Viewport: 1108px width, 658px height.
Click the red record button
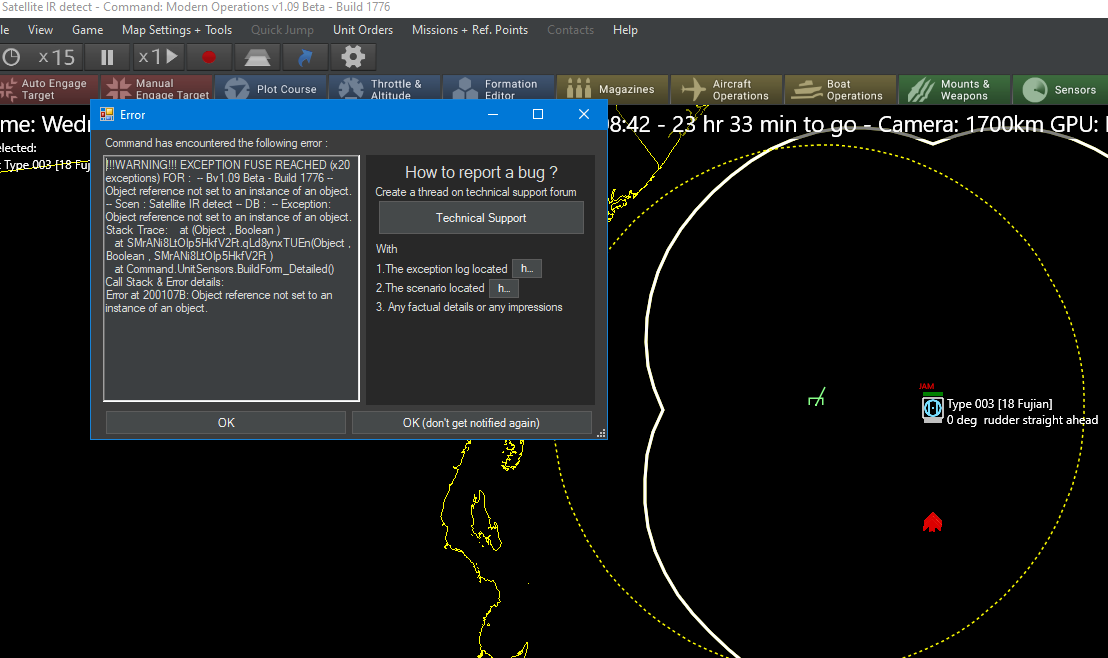(209, 57)
